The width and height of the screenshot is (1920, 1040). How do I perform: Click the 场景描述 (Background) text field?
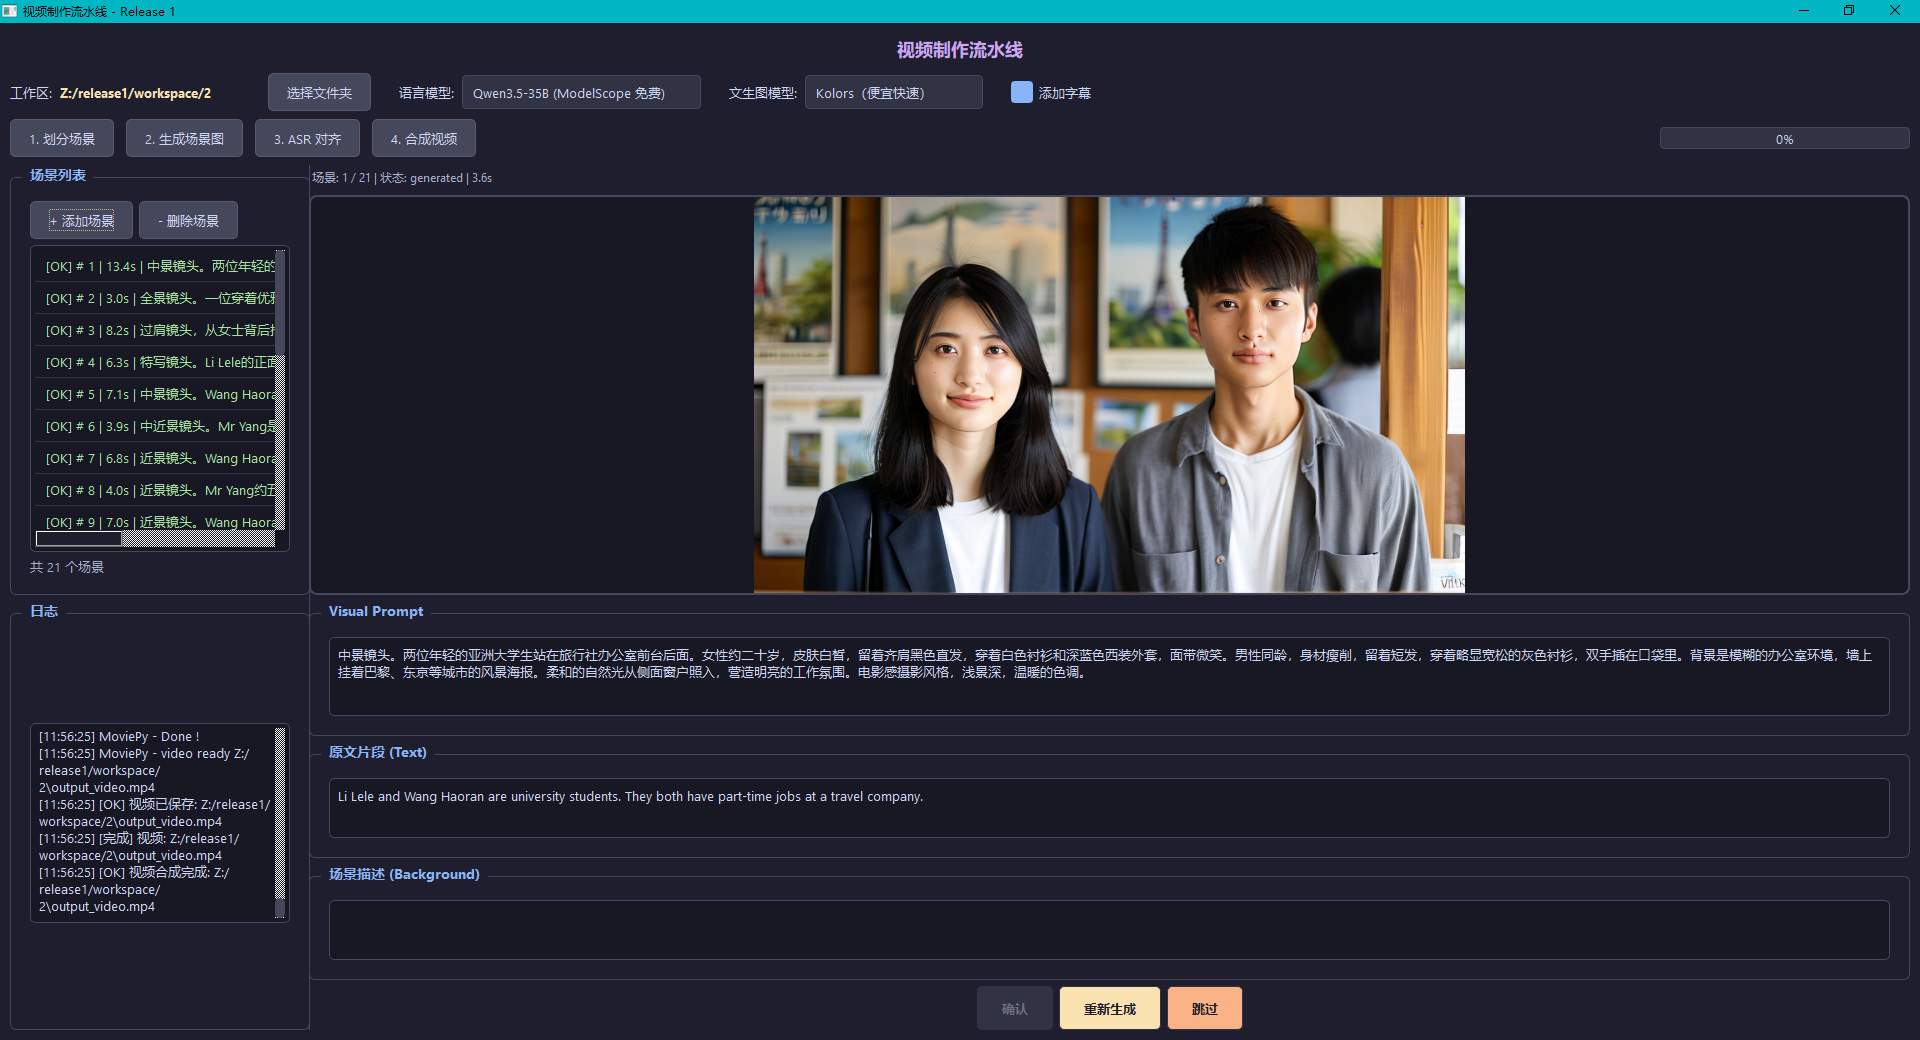coord(1108,930)
